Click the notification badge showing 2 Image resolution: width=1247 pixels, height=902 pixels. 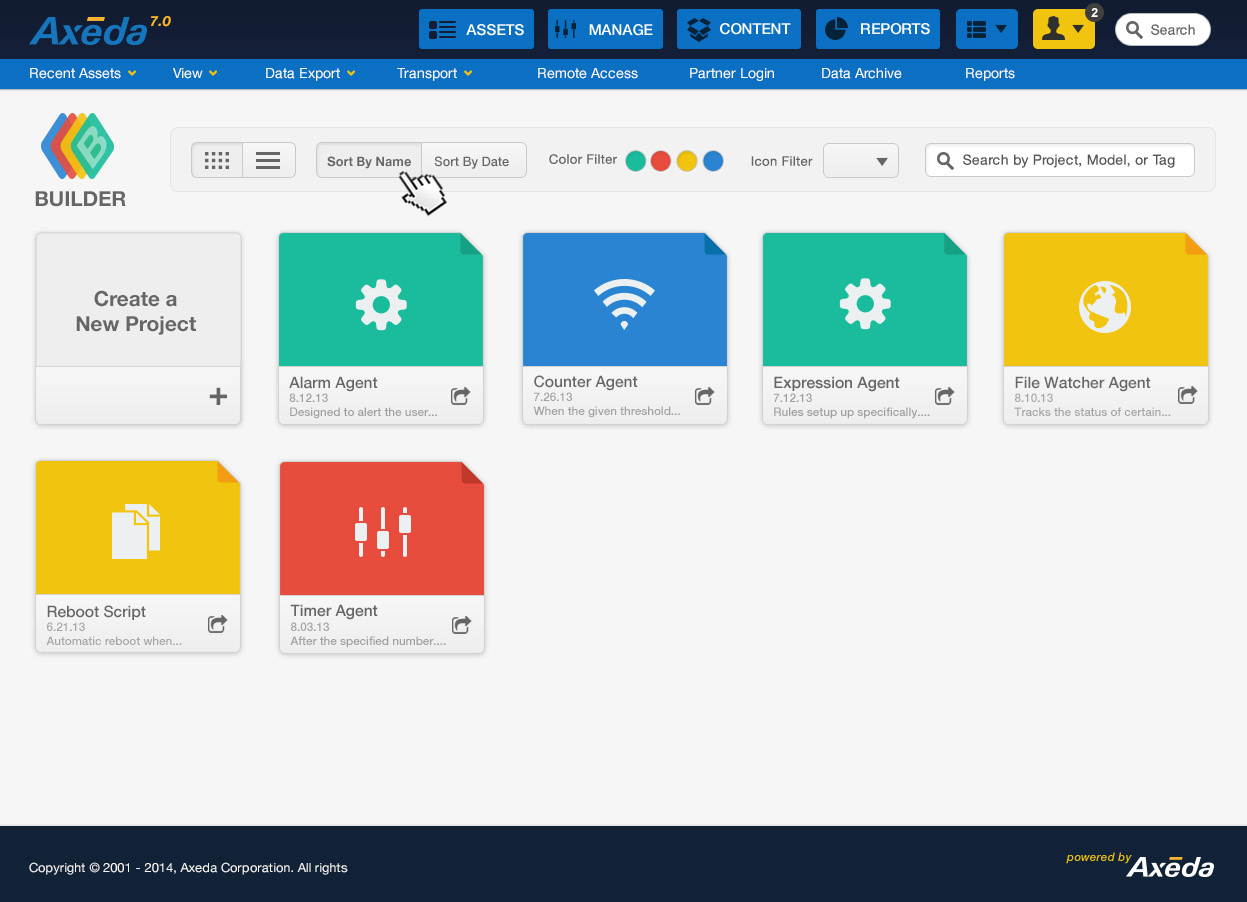(1094, 12)
